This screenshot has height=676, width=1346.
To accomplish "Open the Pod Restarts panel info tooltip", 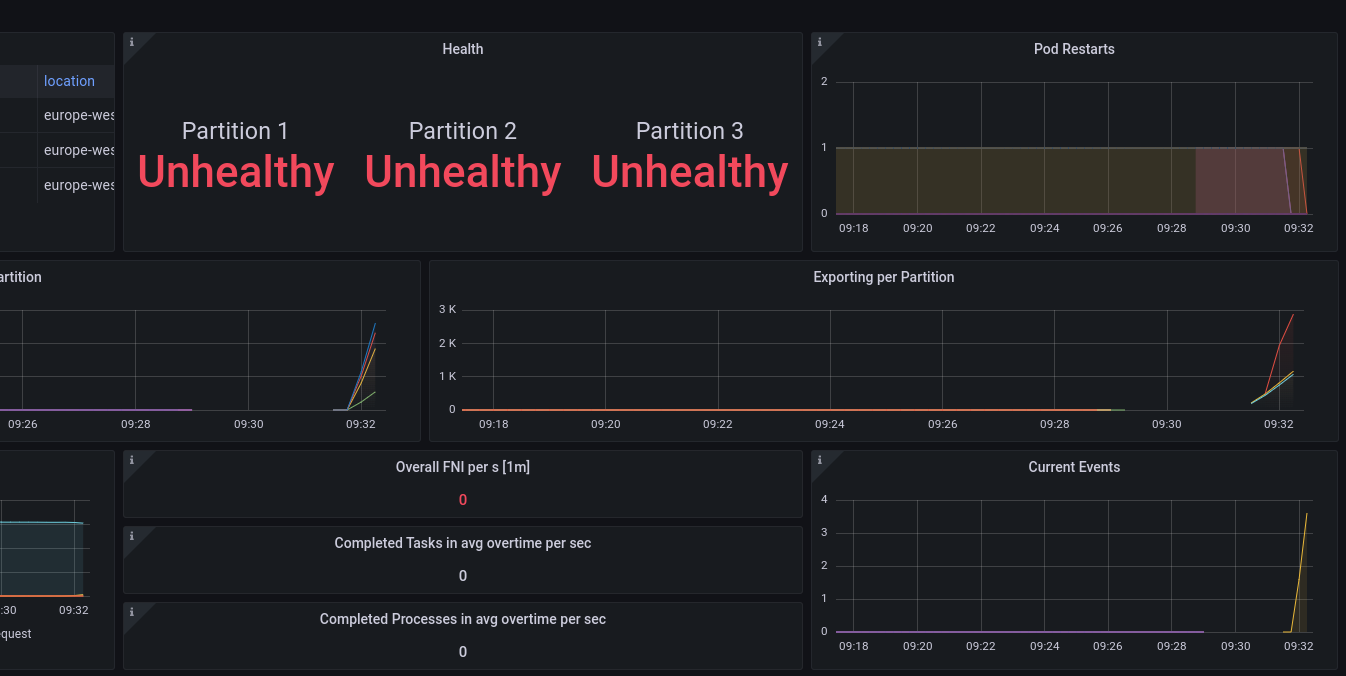I will point(818,41).
